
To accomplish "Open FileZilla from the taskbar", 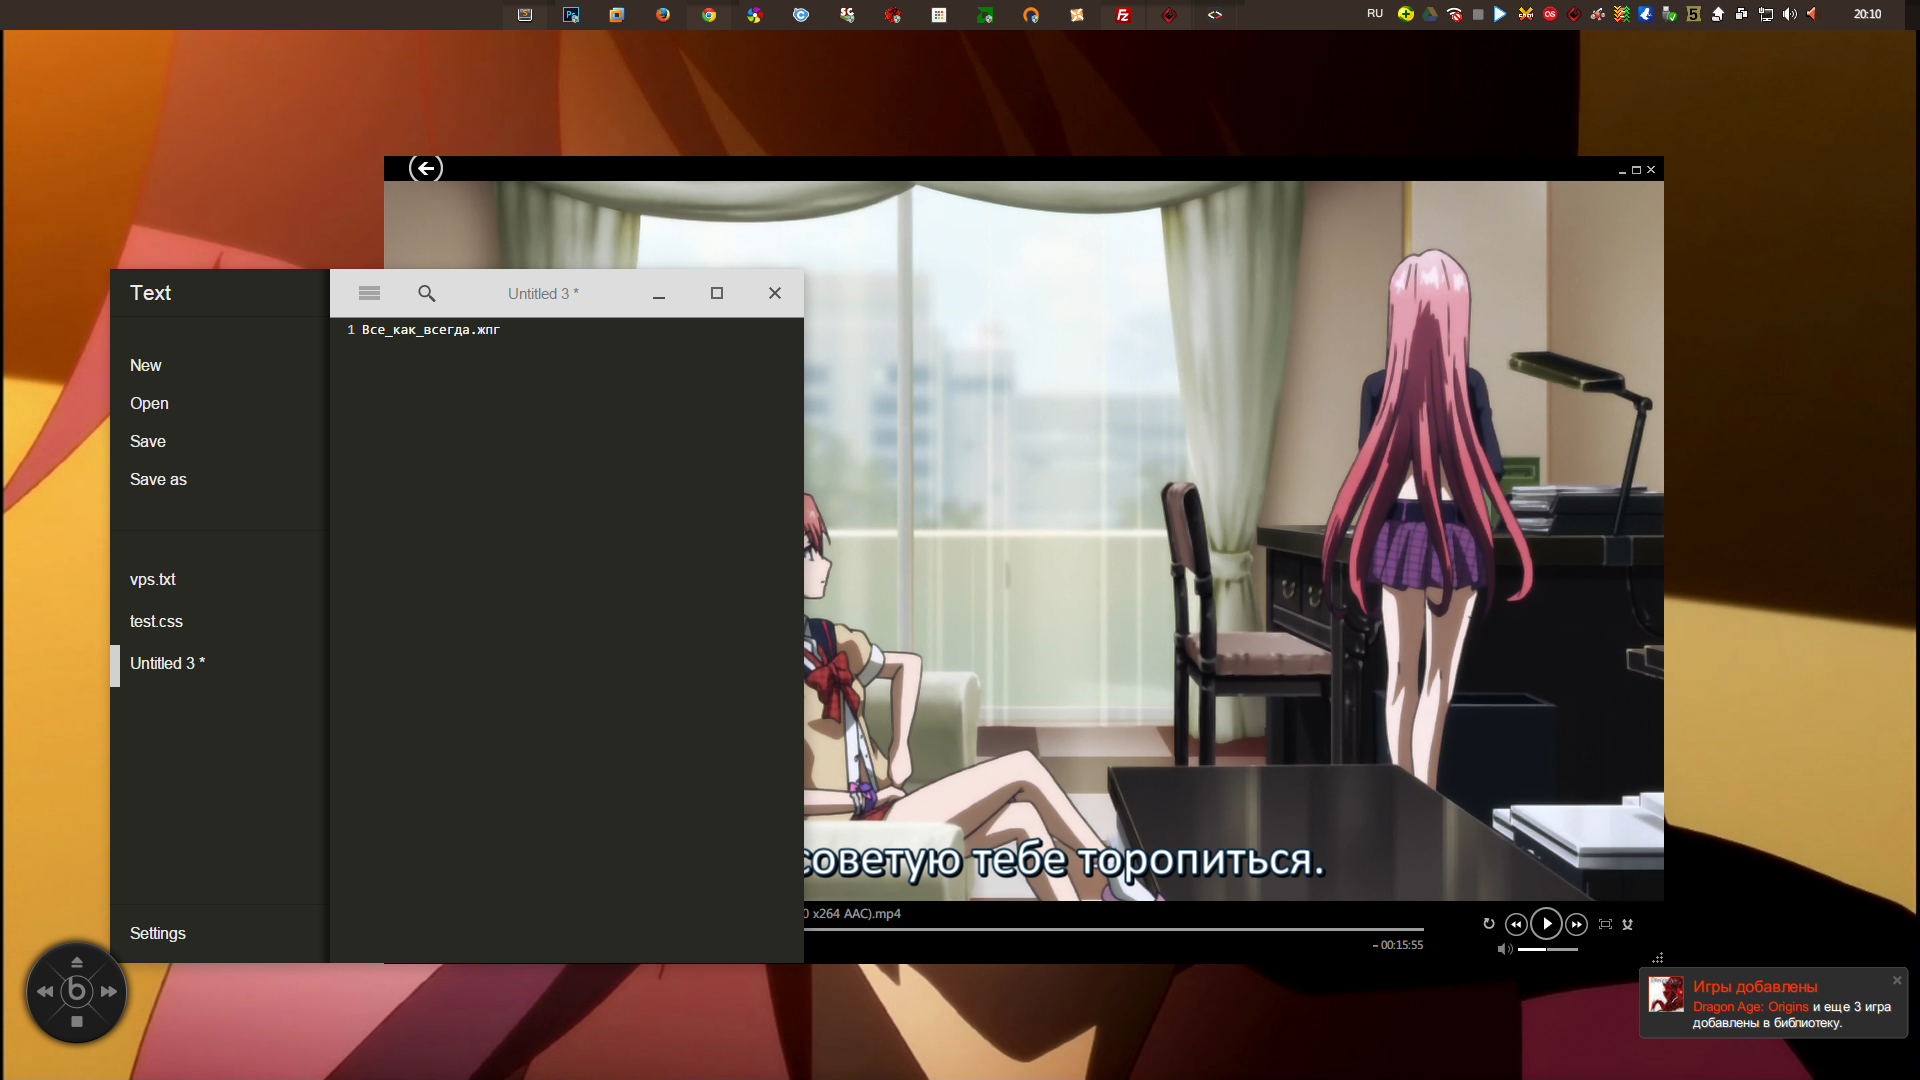I will click(x=1123, y=15).
